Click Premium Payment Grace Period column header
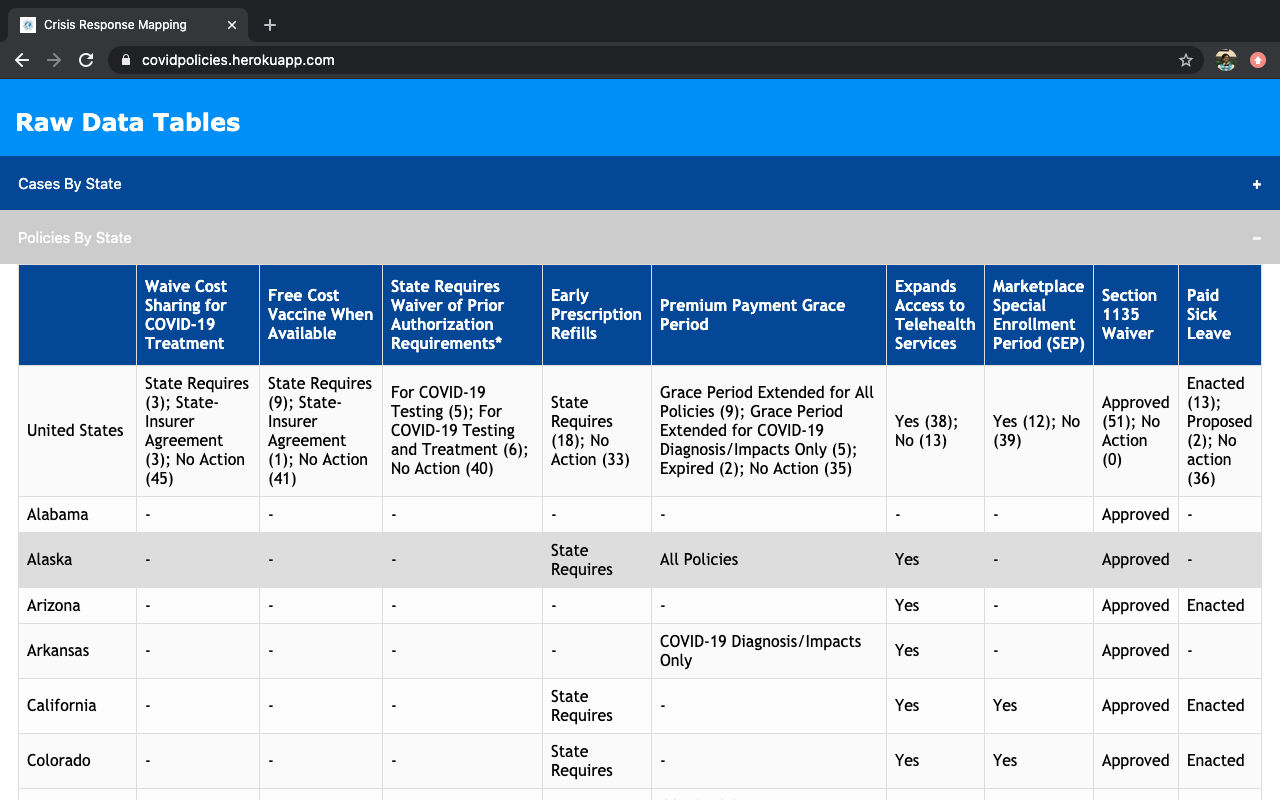Screen dimensions: 1280x800 pos(769,315)
